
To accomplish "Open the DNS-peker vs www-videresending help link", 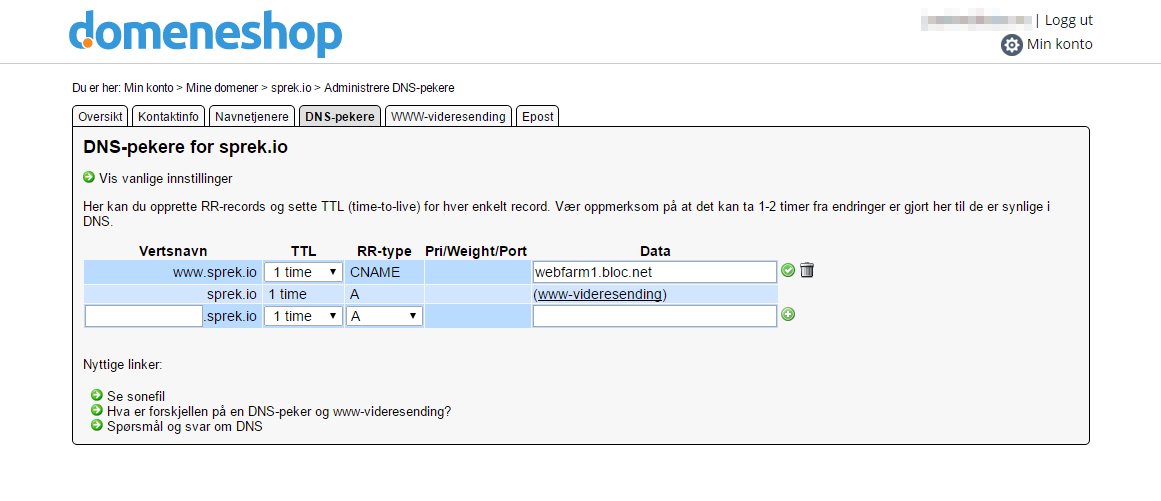I will [x=279, y=411].
